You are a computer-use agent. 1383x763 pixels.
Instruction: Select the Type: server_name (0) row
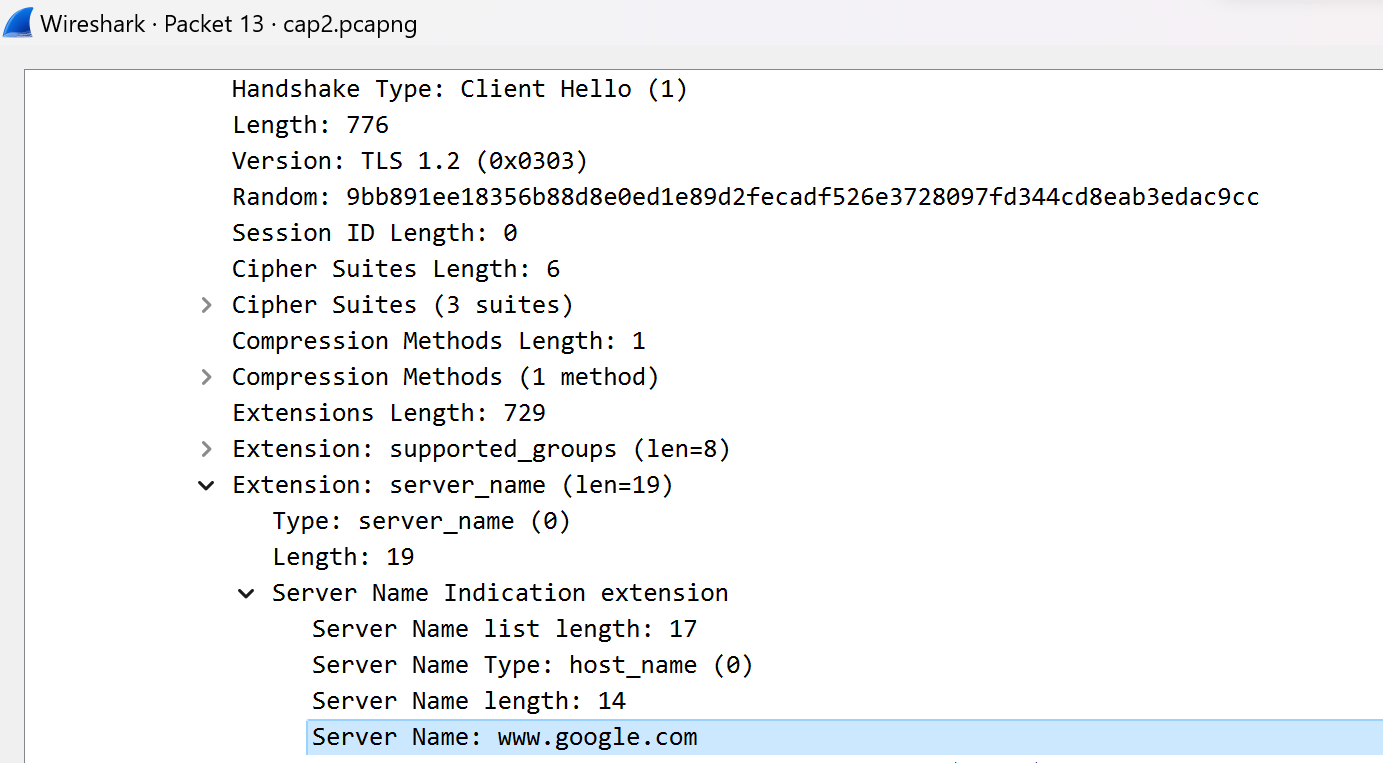(420, 521)
